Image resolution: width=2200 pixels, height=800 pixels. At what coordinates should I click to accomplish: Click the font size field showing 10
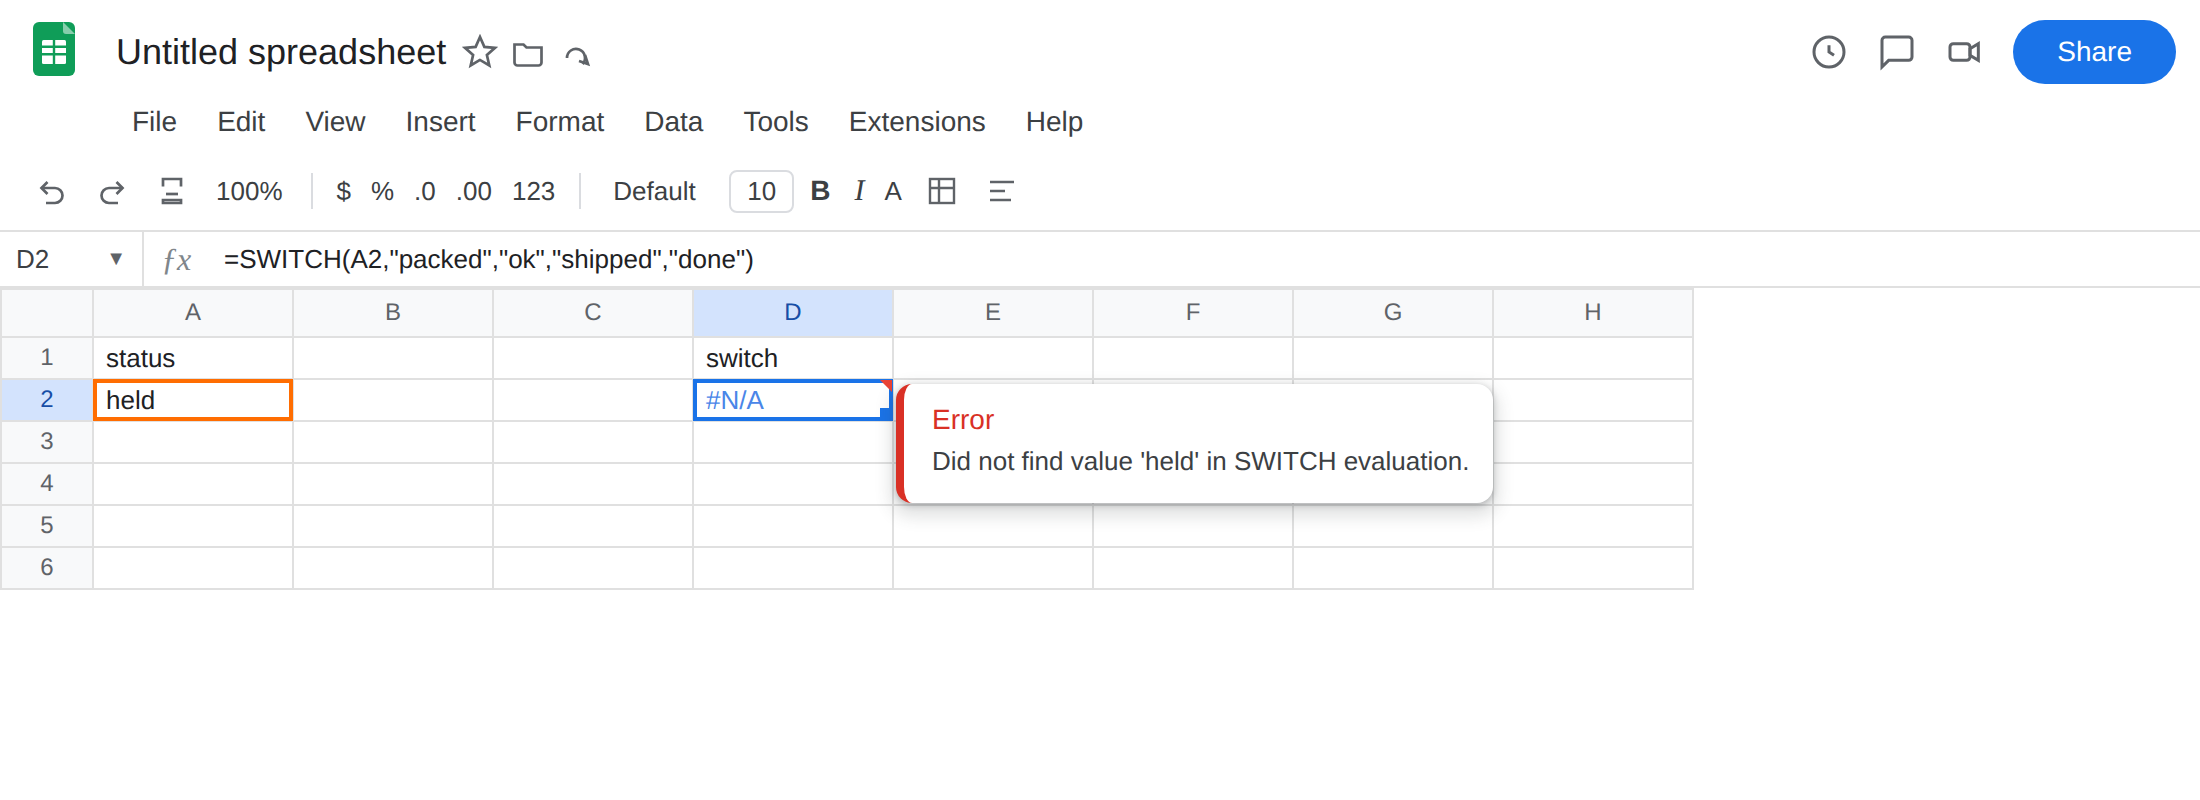[x=761, y=191]
